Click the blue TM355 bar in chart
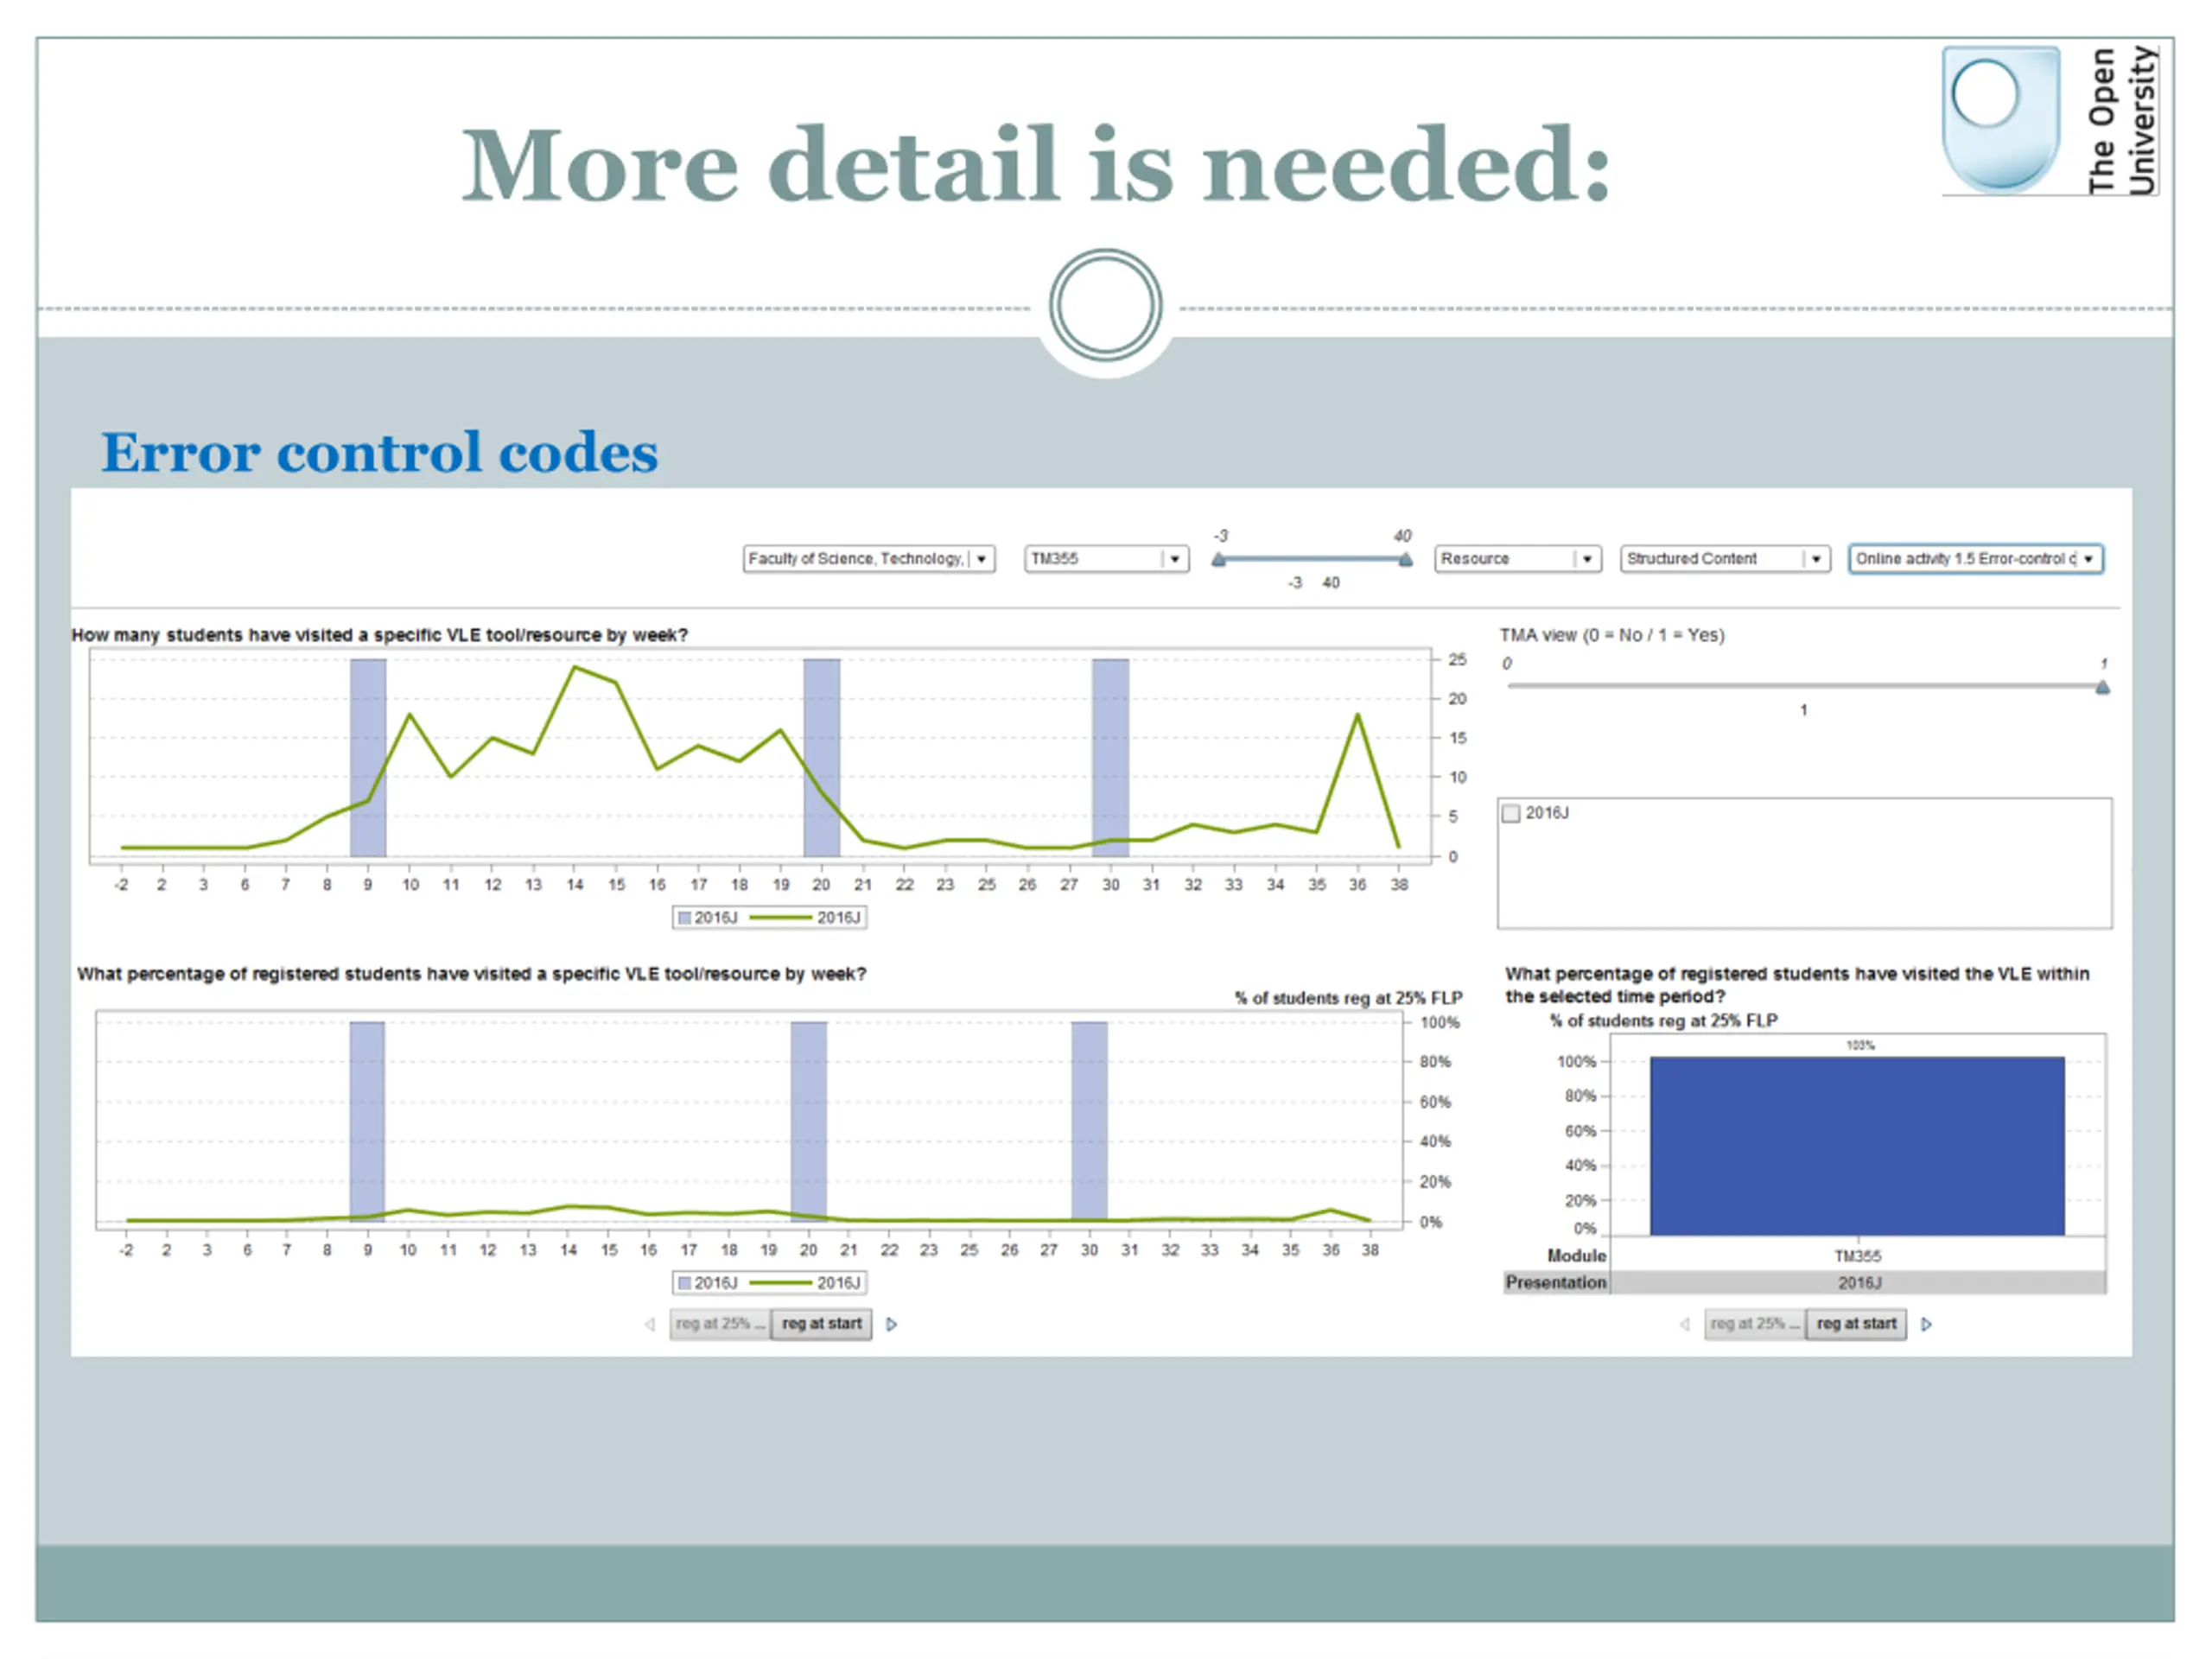 (1857, 1146)
